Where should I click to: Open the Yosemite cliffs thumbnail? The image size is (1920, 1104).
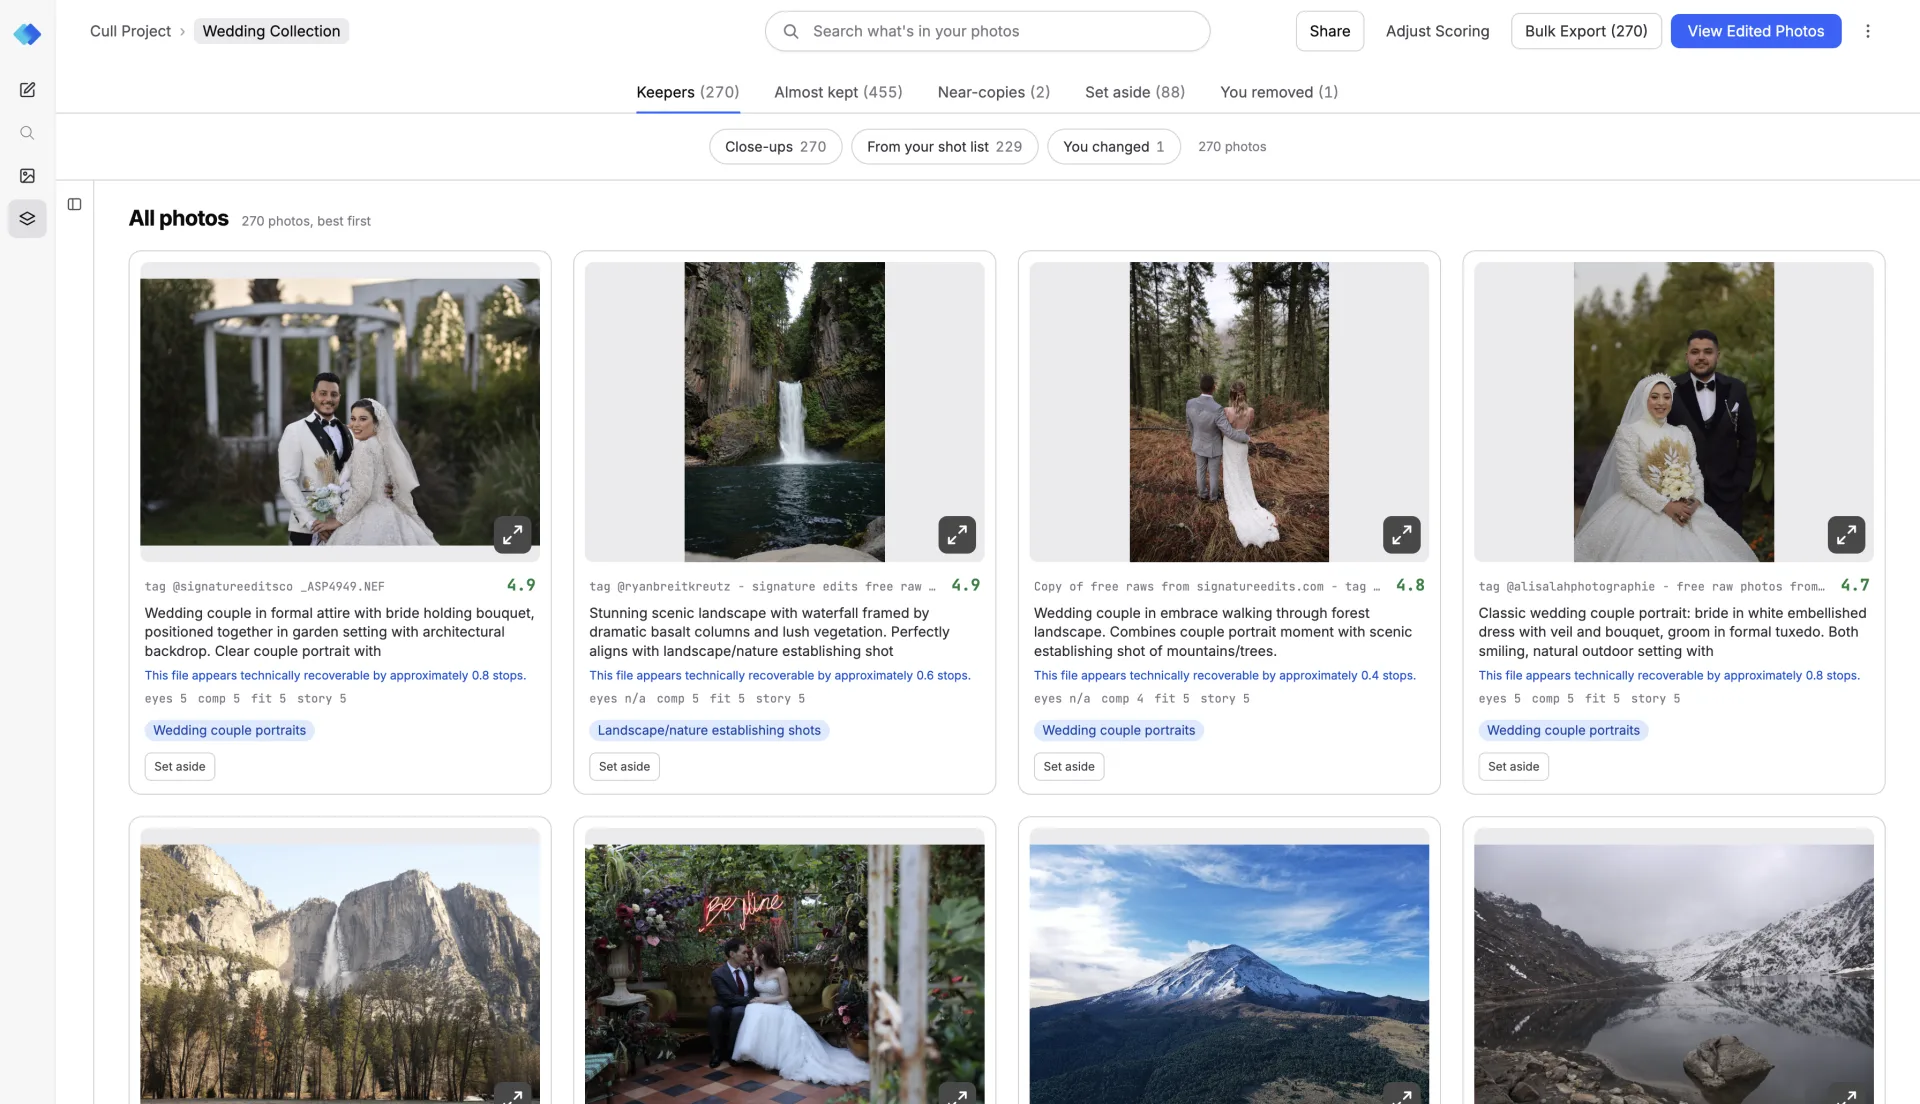click(340, 975)
